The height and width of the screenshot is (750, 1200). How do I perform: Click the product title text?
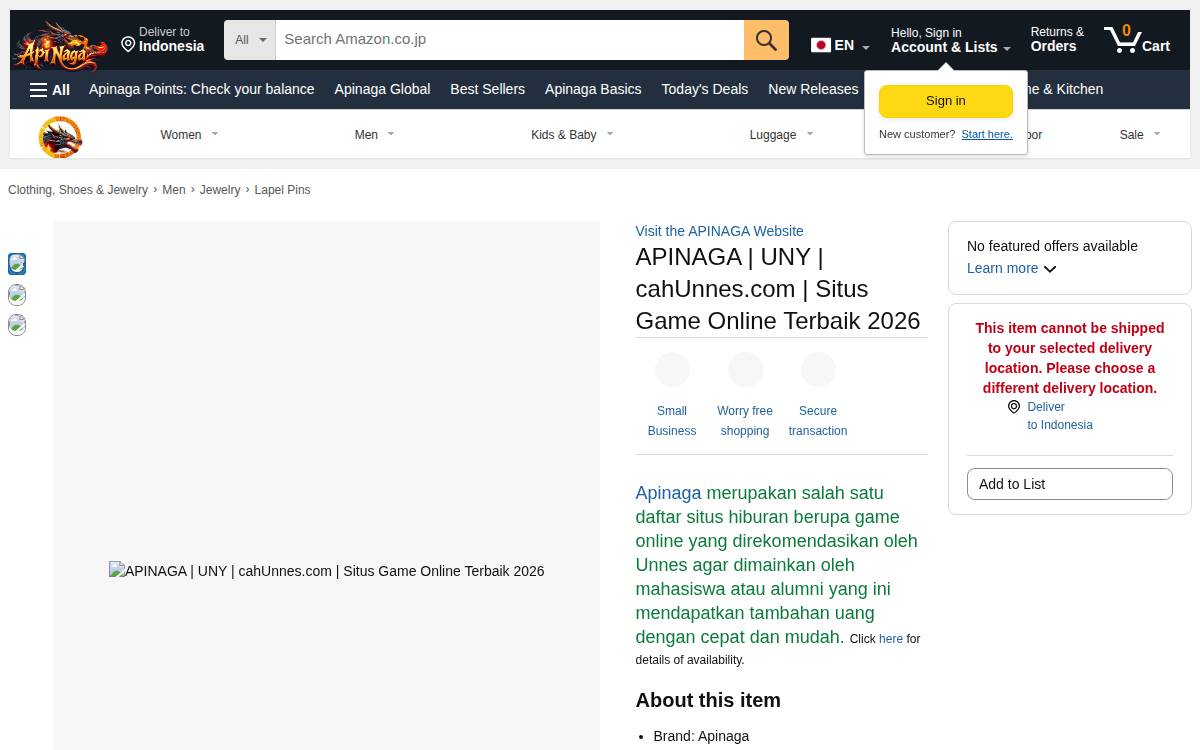[778, 289]
